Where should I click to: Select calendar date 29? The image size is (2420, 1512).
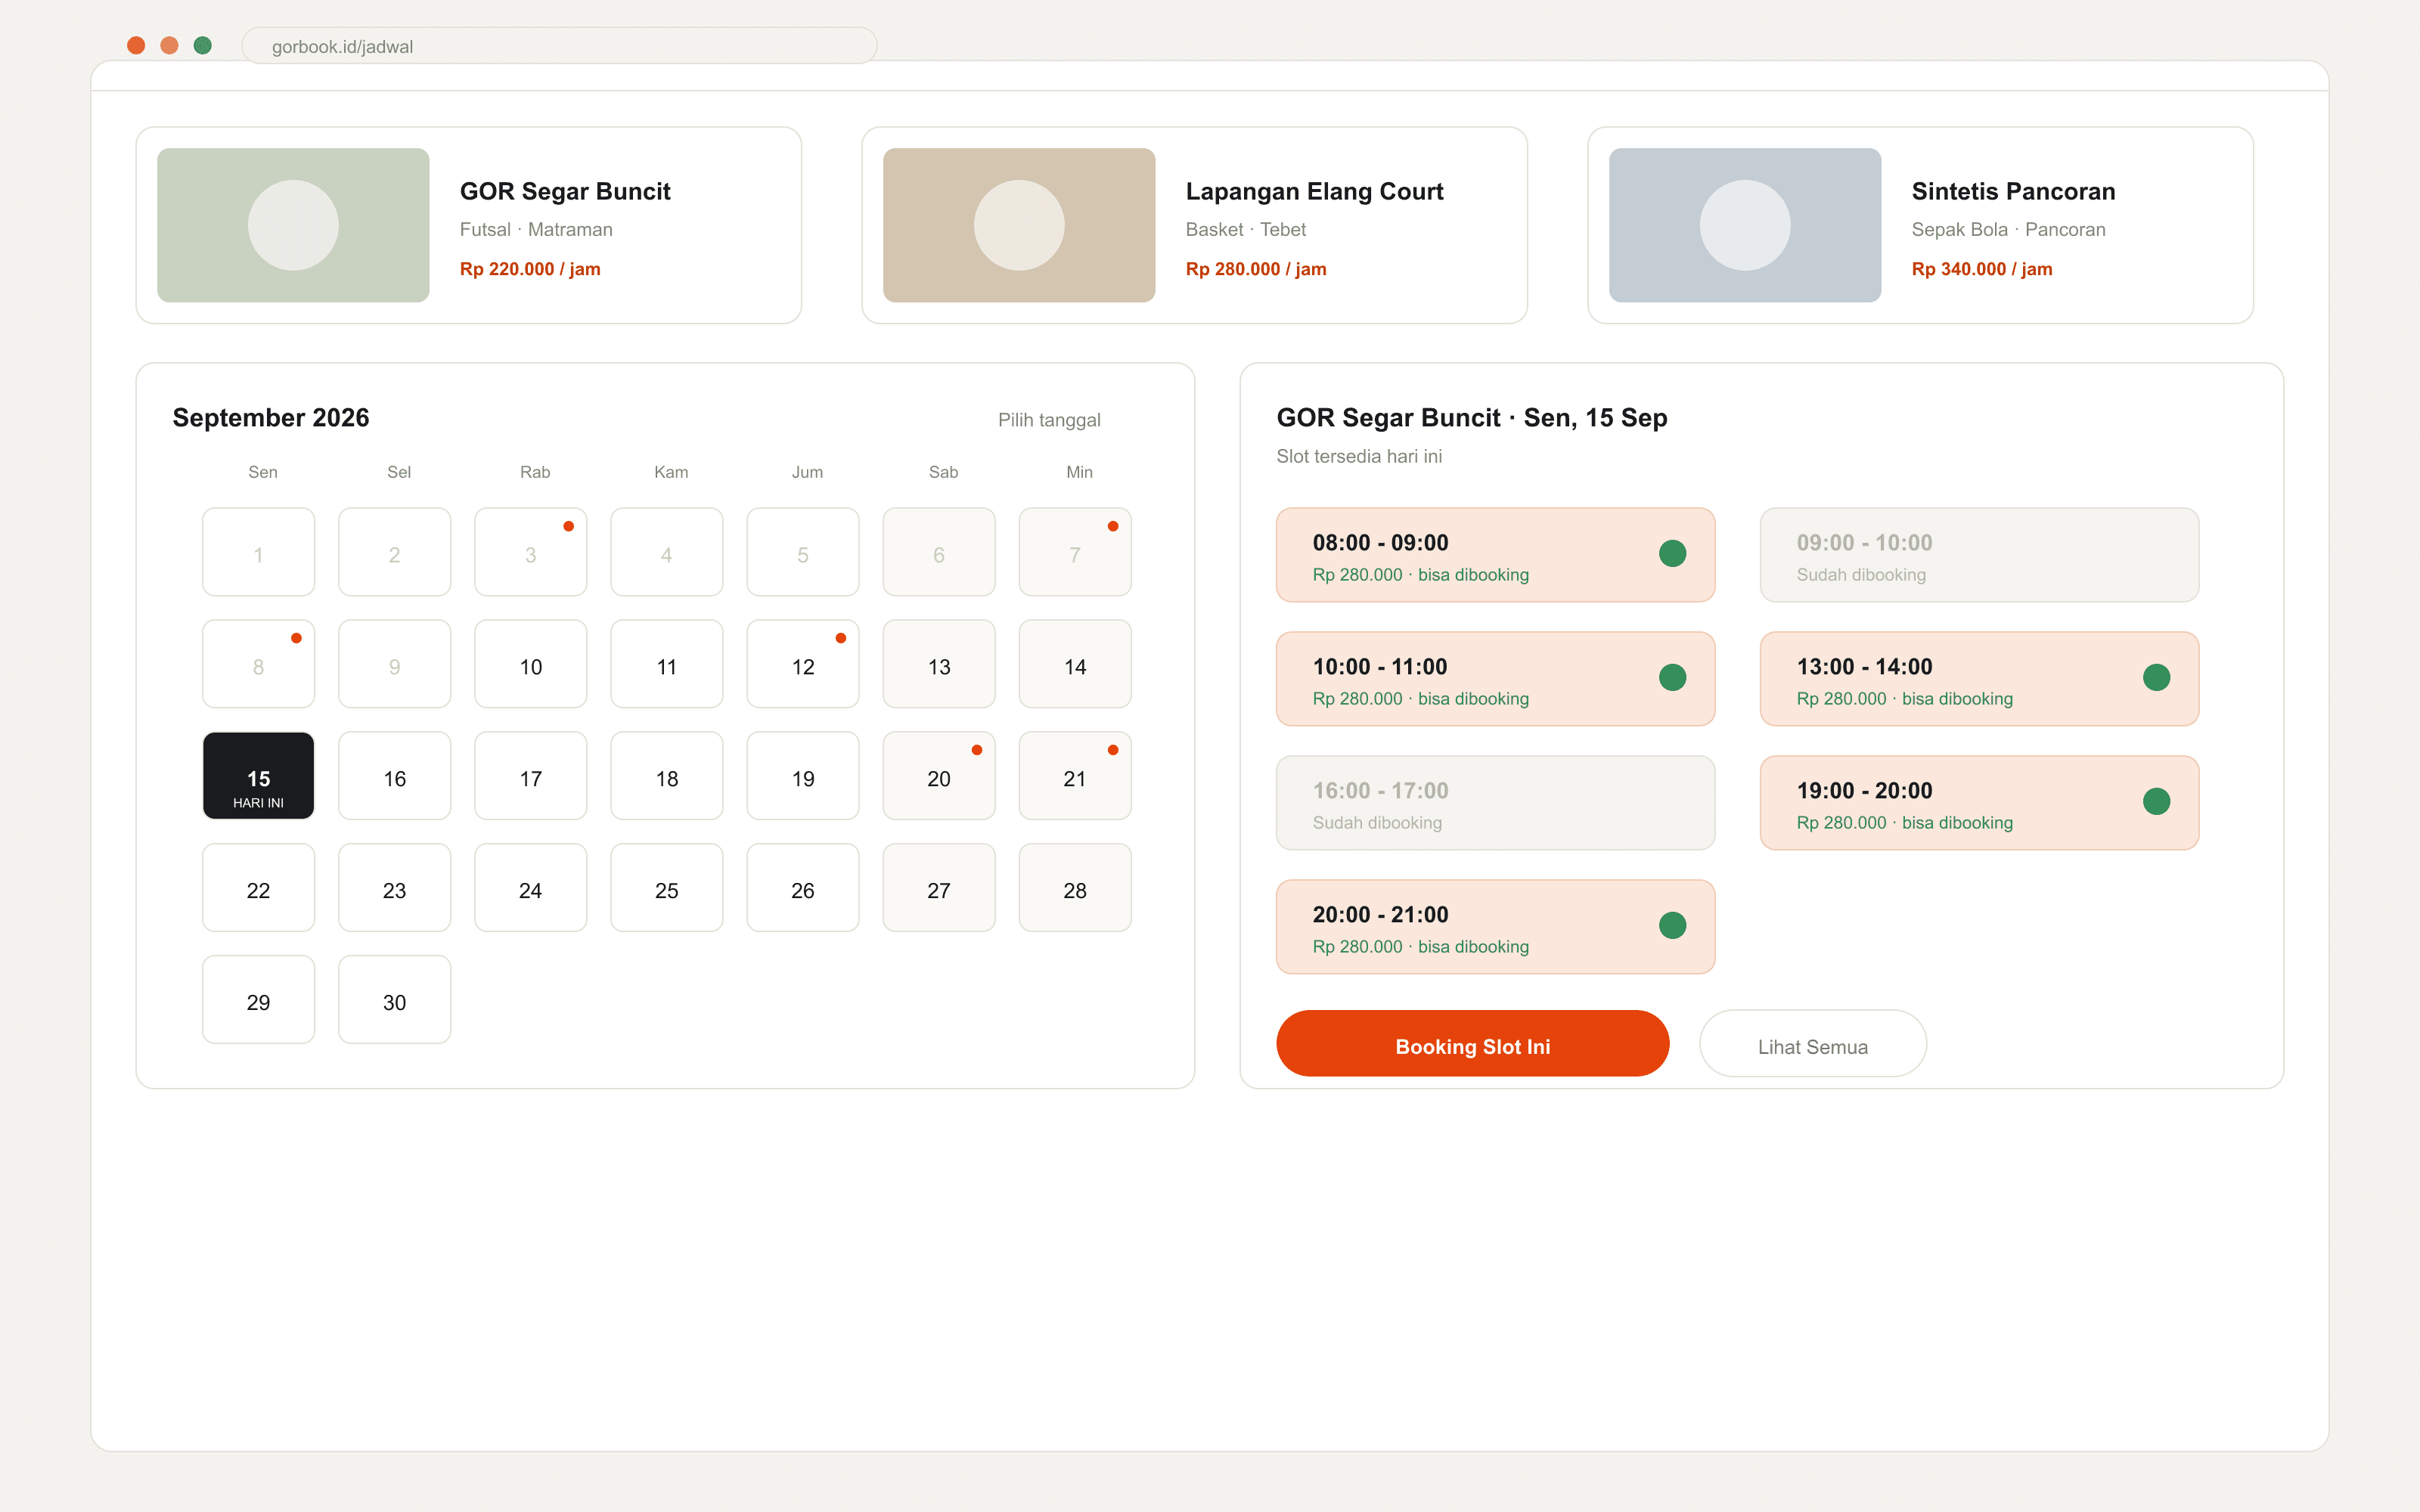pos(259,1000)
